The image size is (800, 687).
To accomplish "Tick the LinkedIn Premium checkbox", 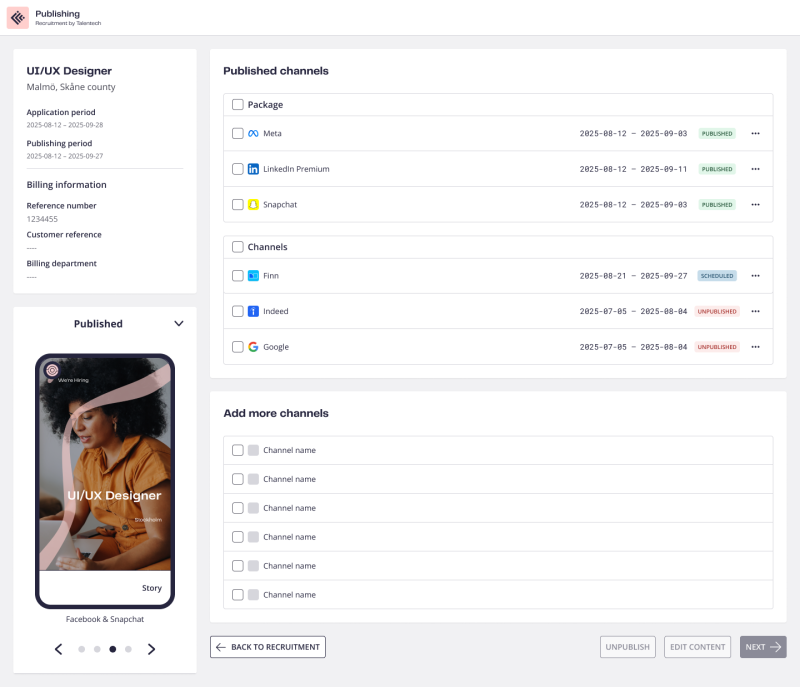I will [238, 169].
